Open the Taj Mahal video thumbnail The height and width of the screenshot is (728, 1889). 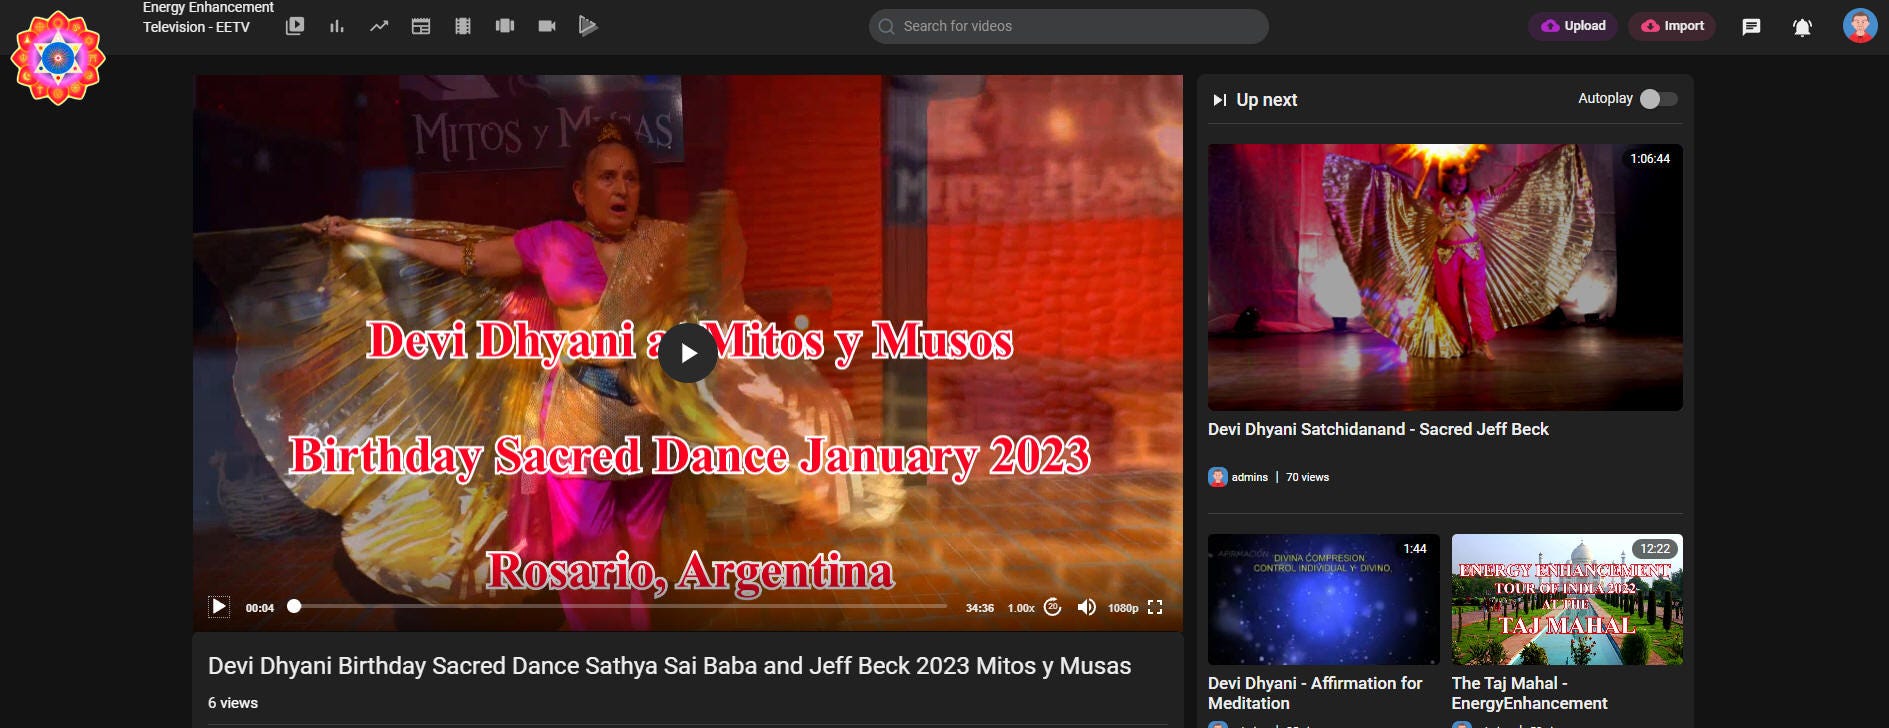coord(1567,599)
